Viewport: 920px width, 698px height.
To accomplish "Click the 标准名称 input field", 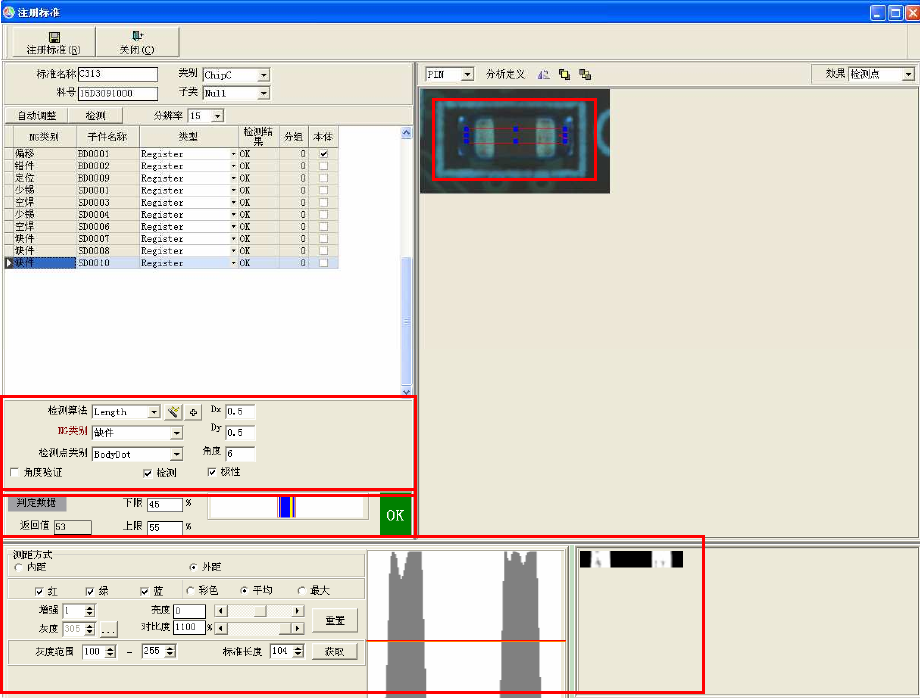I will pos(117,75).
